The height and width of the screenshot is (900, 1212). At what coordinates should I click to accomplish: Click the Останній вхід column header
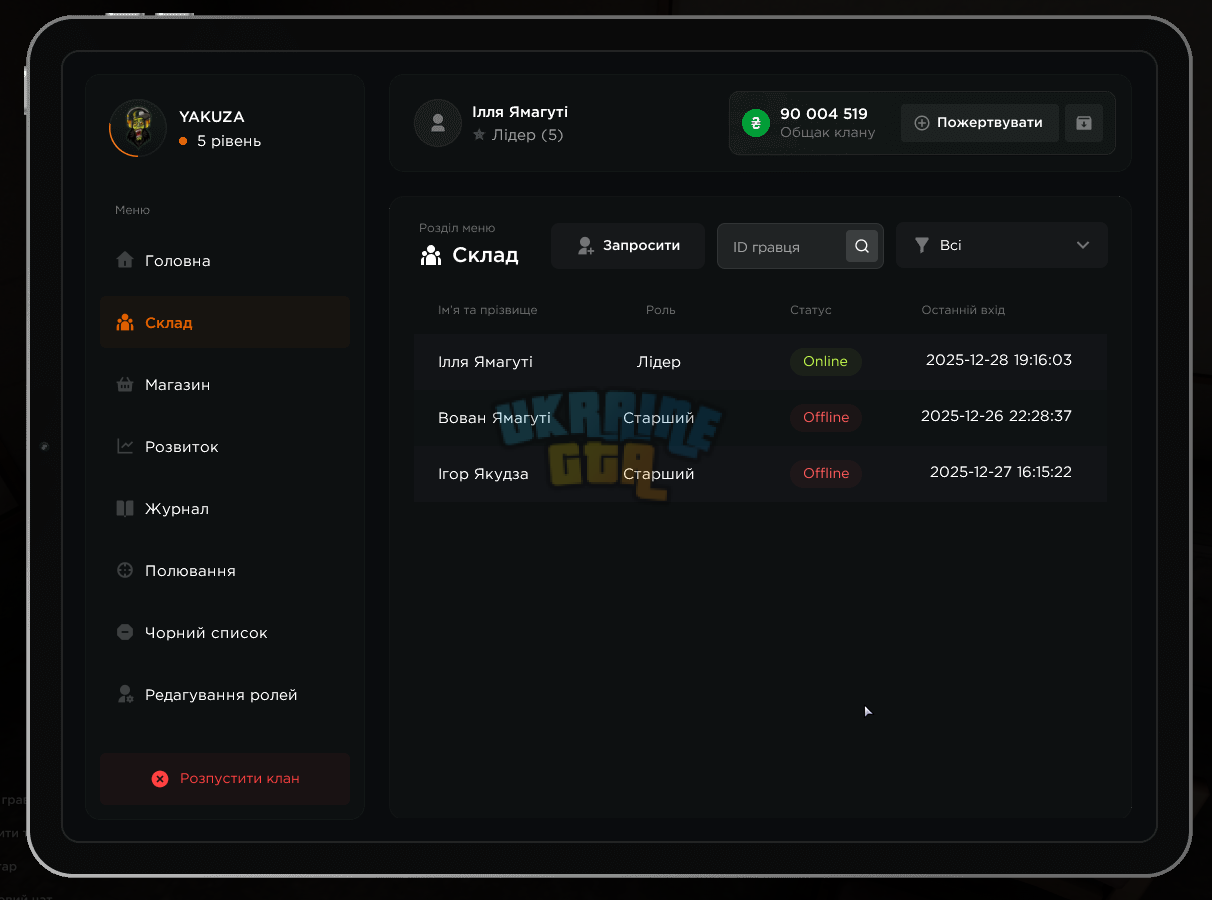click(963, 310)
